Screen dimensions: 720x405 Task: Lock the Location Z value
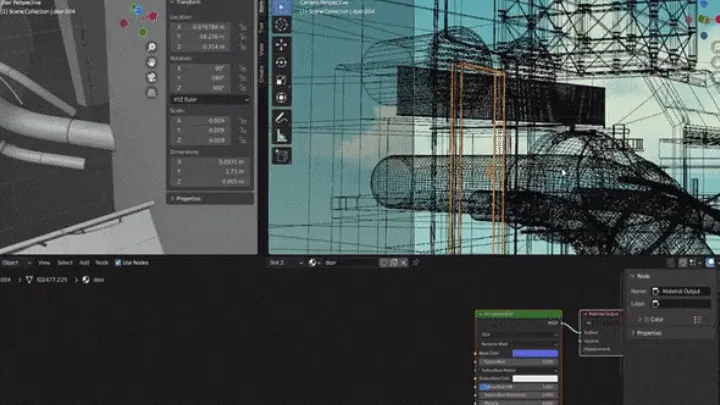click(x=243, y=47)
